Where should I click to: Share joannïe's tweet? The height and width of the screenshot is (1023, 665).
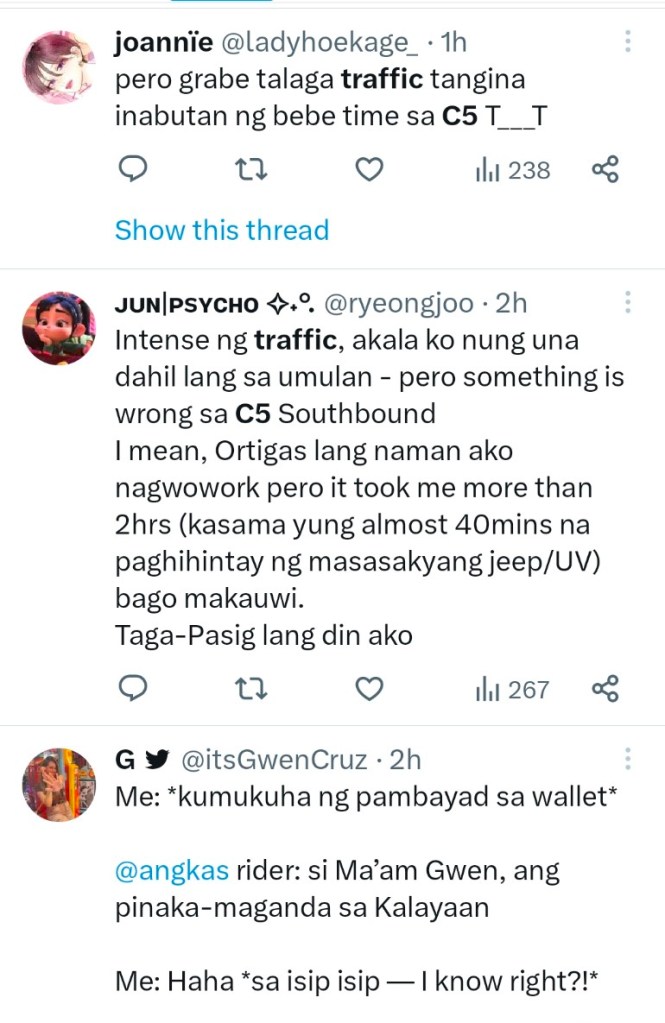[x=606, y=171]
